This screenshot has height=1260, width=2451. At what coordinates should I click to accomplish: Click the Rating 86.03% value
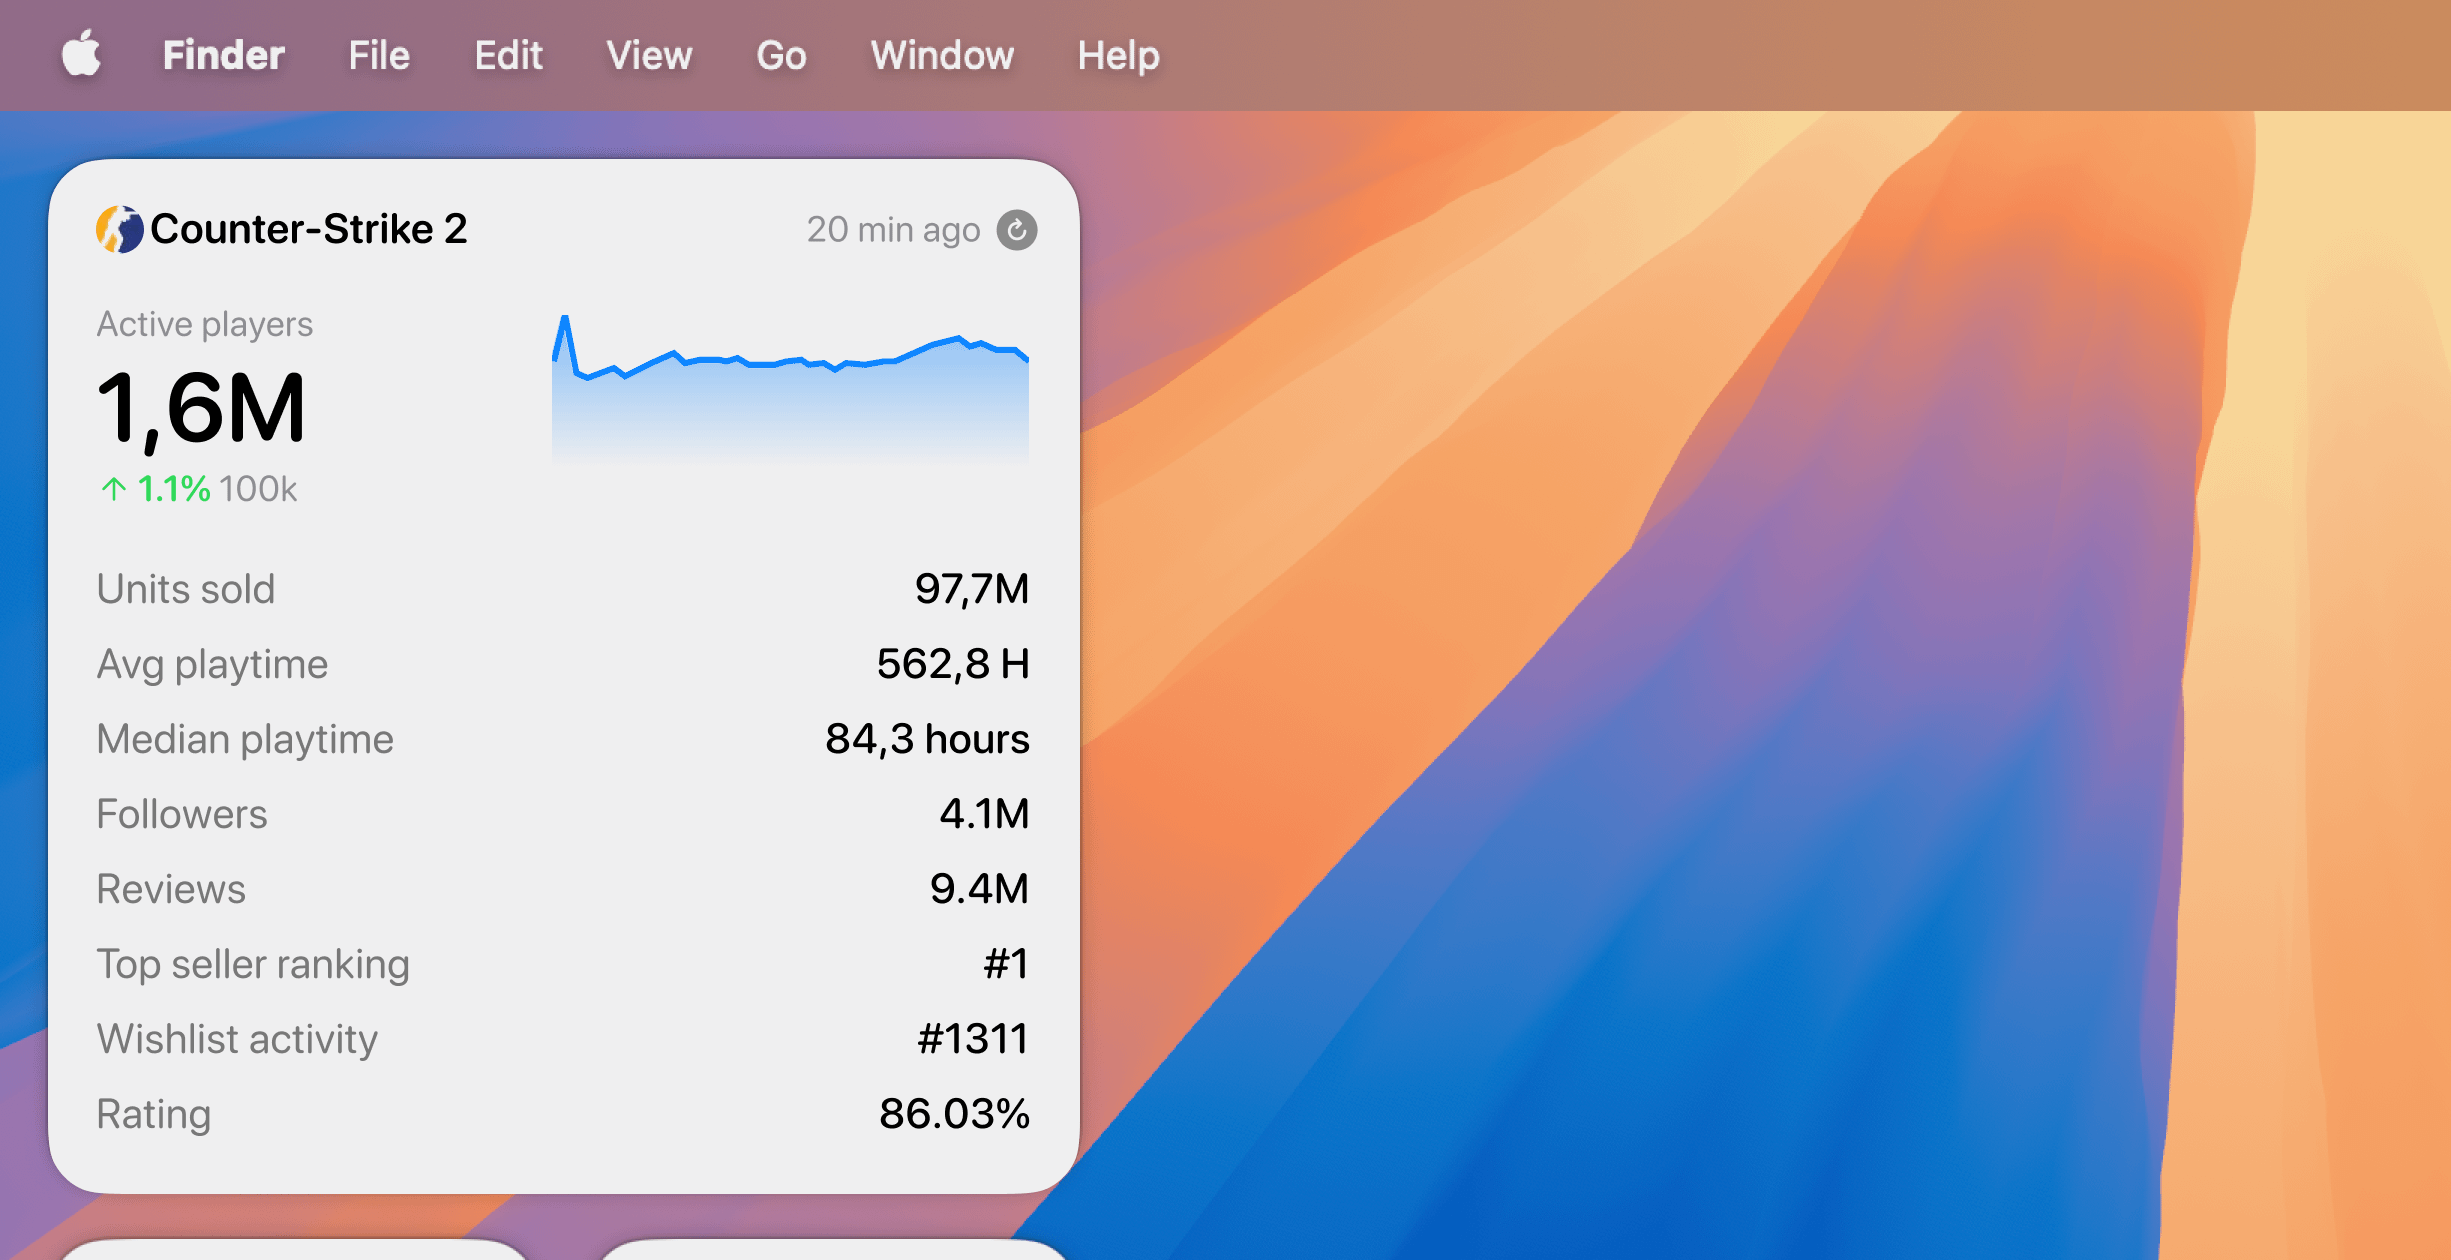pyautogui.click(x=953, y=1114)
